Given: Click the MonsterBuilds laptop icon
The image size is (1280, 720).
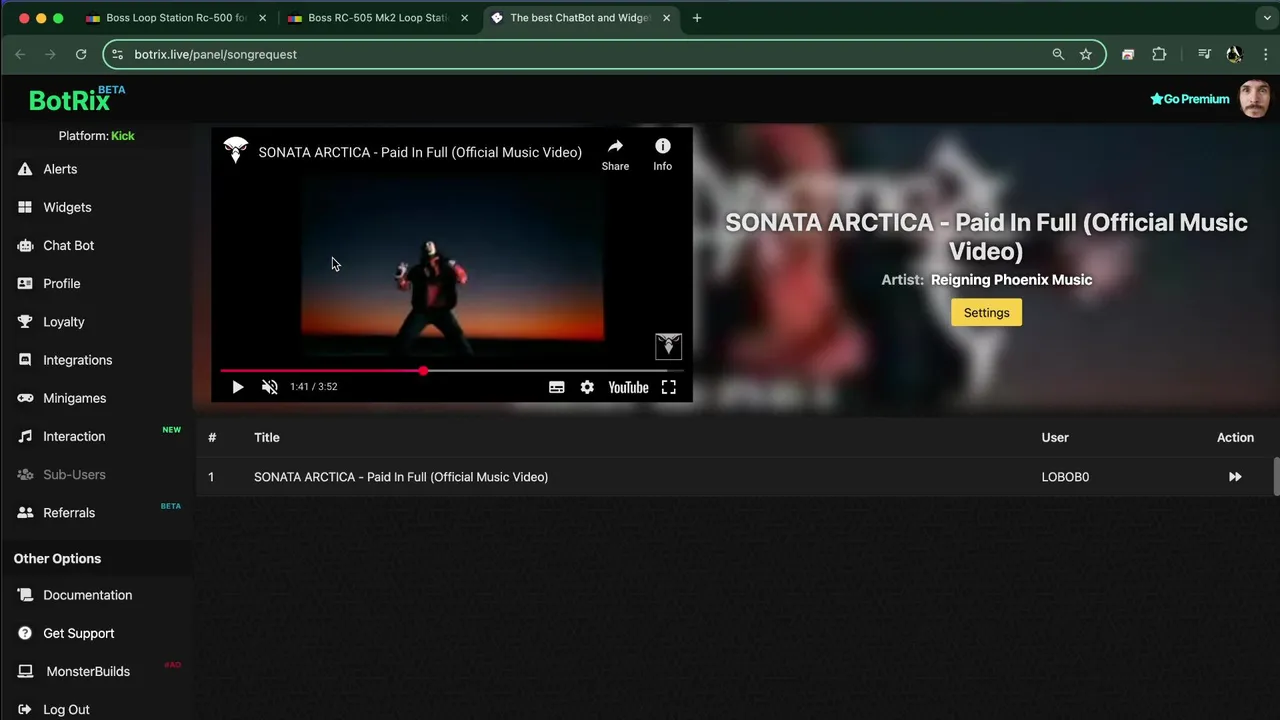Looking at the screenshot, I should [25, 671].
